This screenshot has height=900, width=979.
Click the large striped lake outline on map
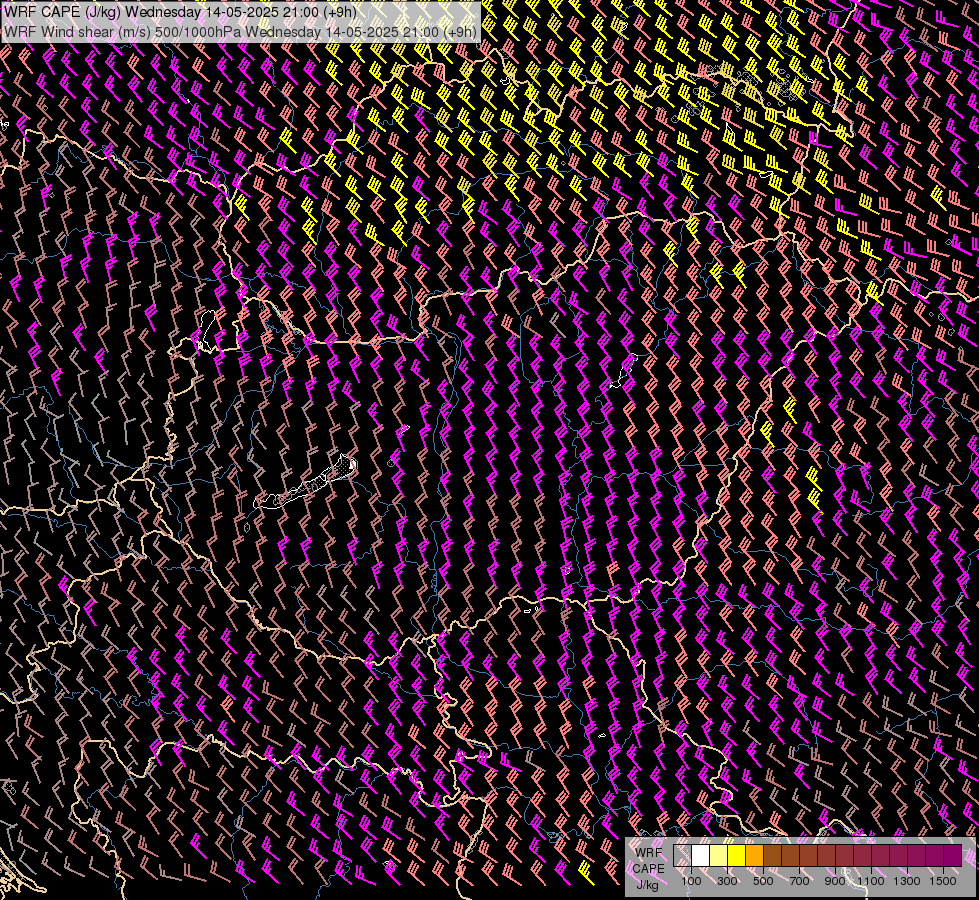click(306, 483)
